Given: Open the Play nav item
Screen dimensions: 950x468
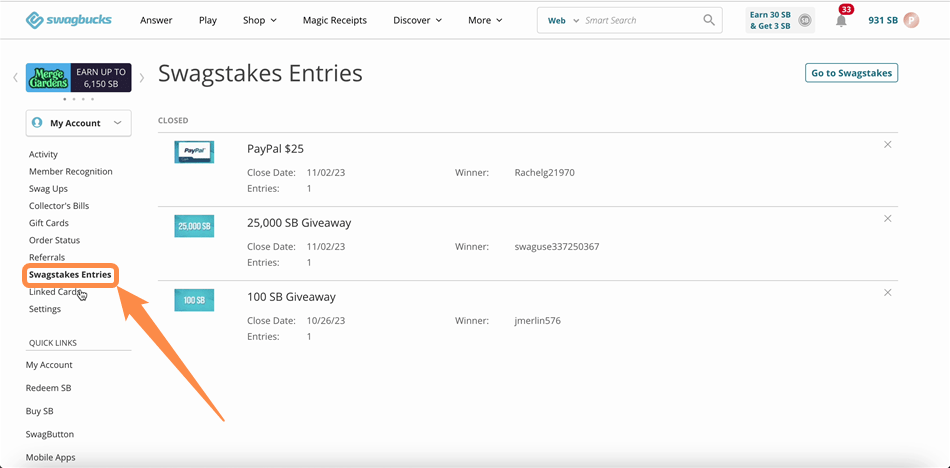Looking at the screenshot, I should click(208, 20).
